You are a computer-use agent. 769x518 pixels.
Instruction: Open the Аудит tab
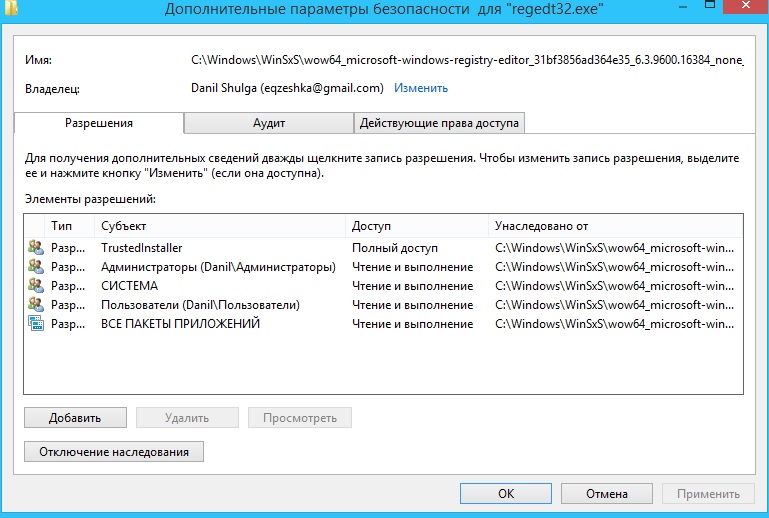(x=269, y=123)
